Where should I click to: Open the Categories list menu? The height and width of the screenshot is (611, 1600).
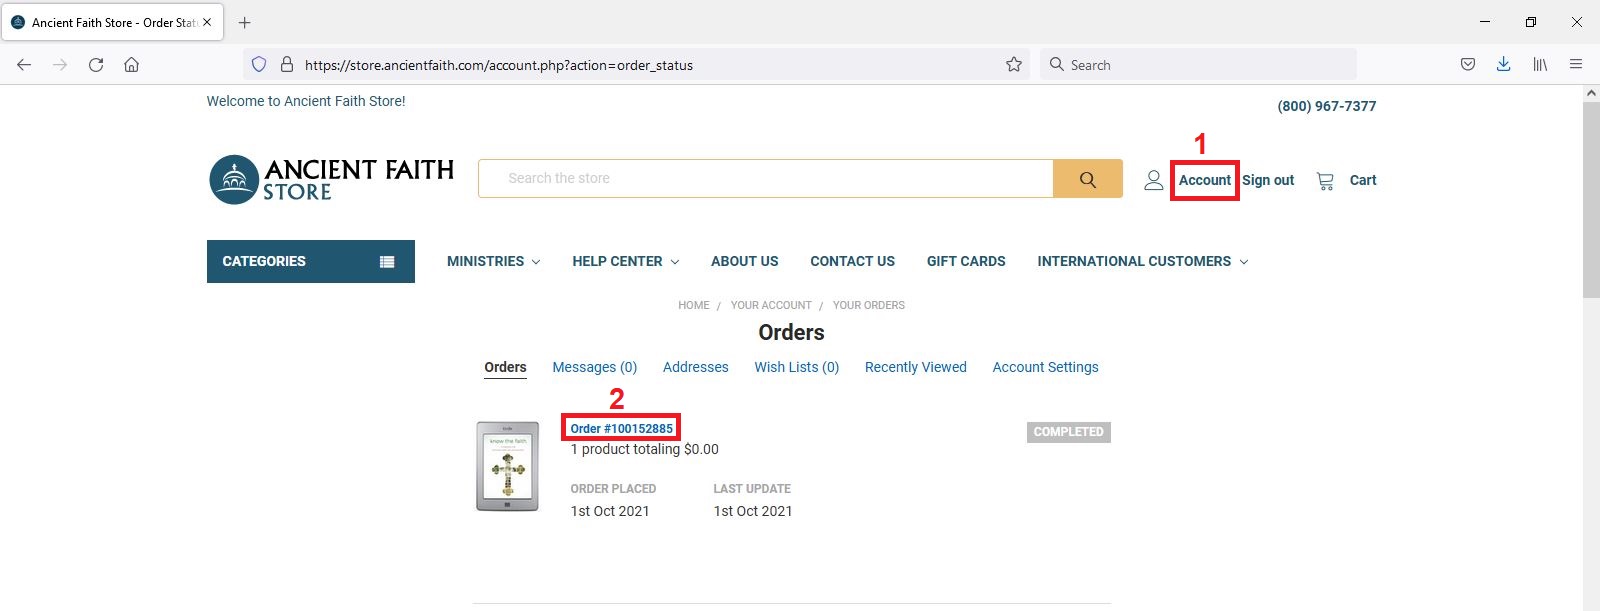pyautogui.click(x=310, y=261)
